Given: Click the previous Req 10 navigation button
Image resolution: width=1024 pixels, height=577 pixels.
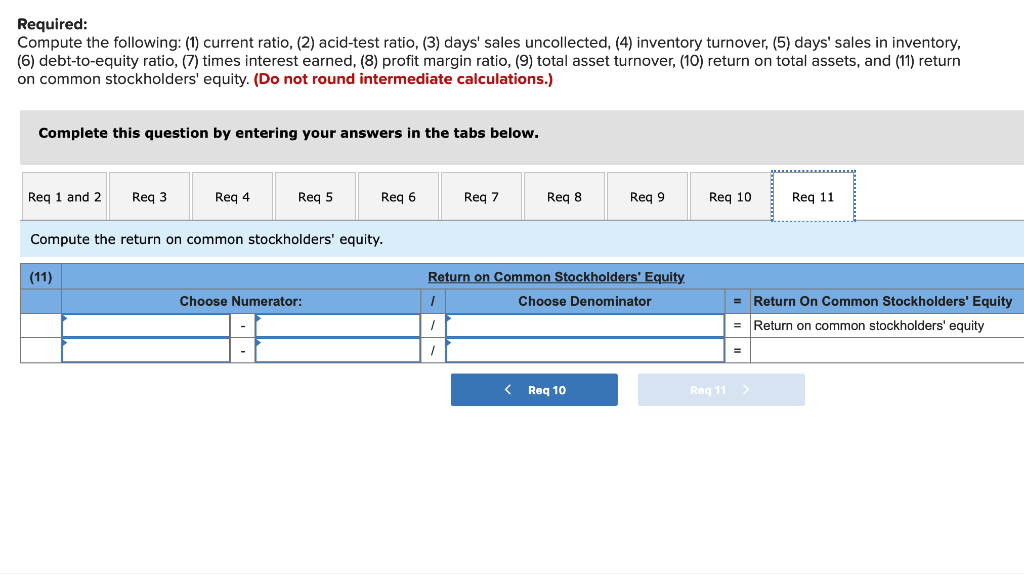Looking at the screenshot, I should [x=534, y=389].
